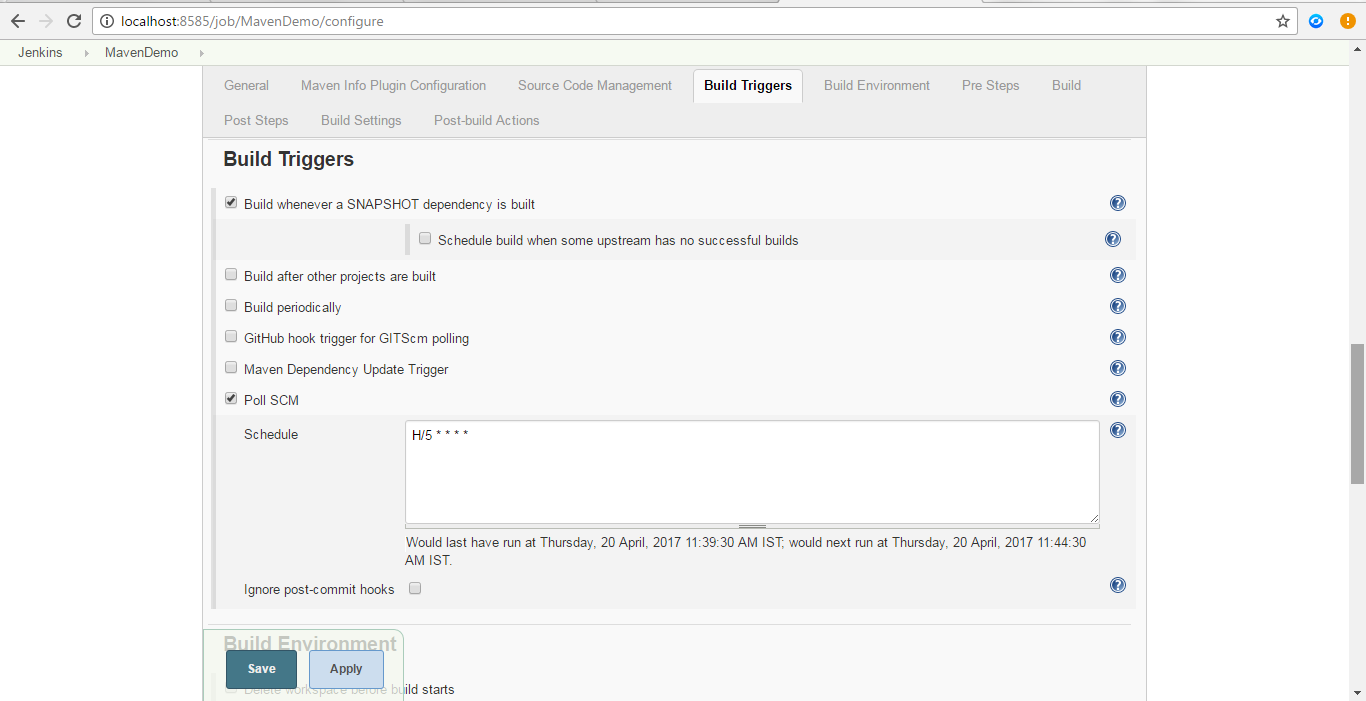Viewport: 1366px width, 701px height.
Task: Go to Jenkins home breadcrumb
Action: click(x=40, y=53)
